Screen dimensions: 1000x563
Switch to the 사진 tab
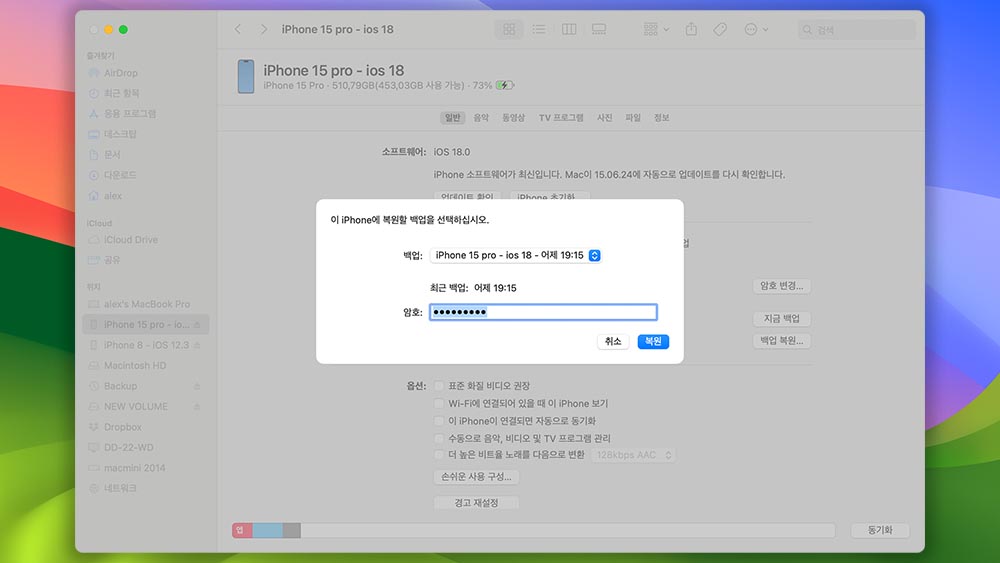[x=605, y=117]
